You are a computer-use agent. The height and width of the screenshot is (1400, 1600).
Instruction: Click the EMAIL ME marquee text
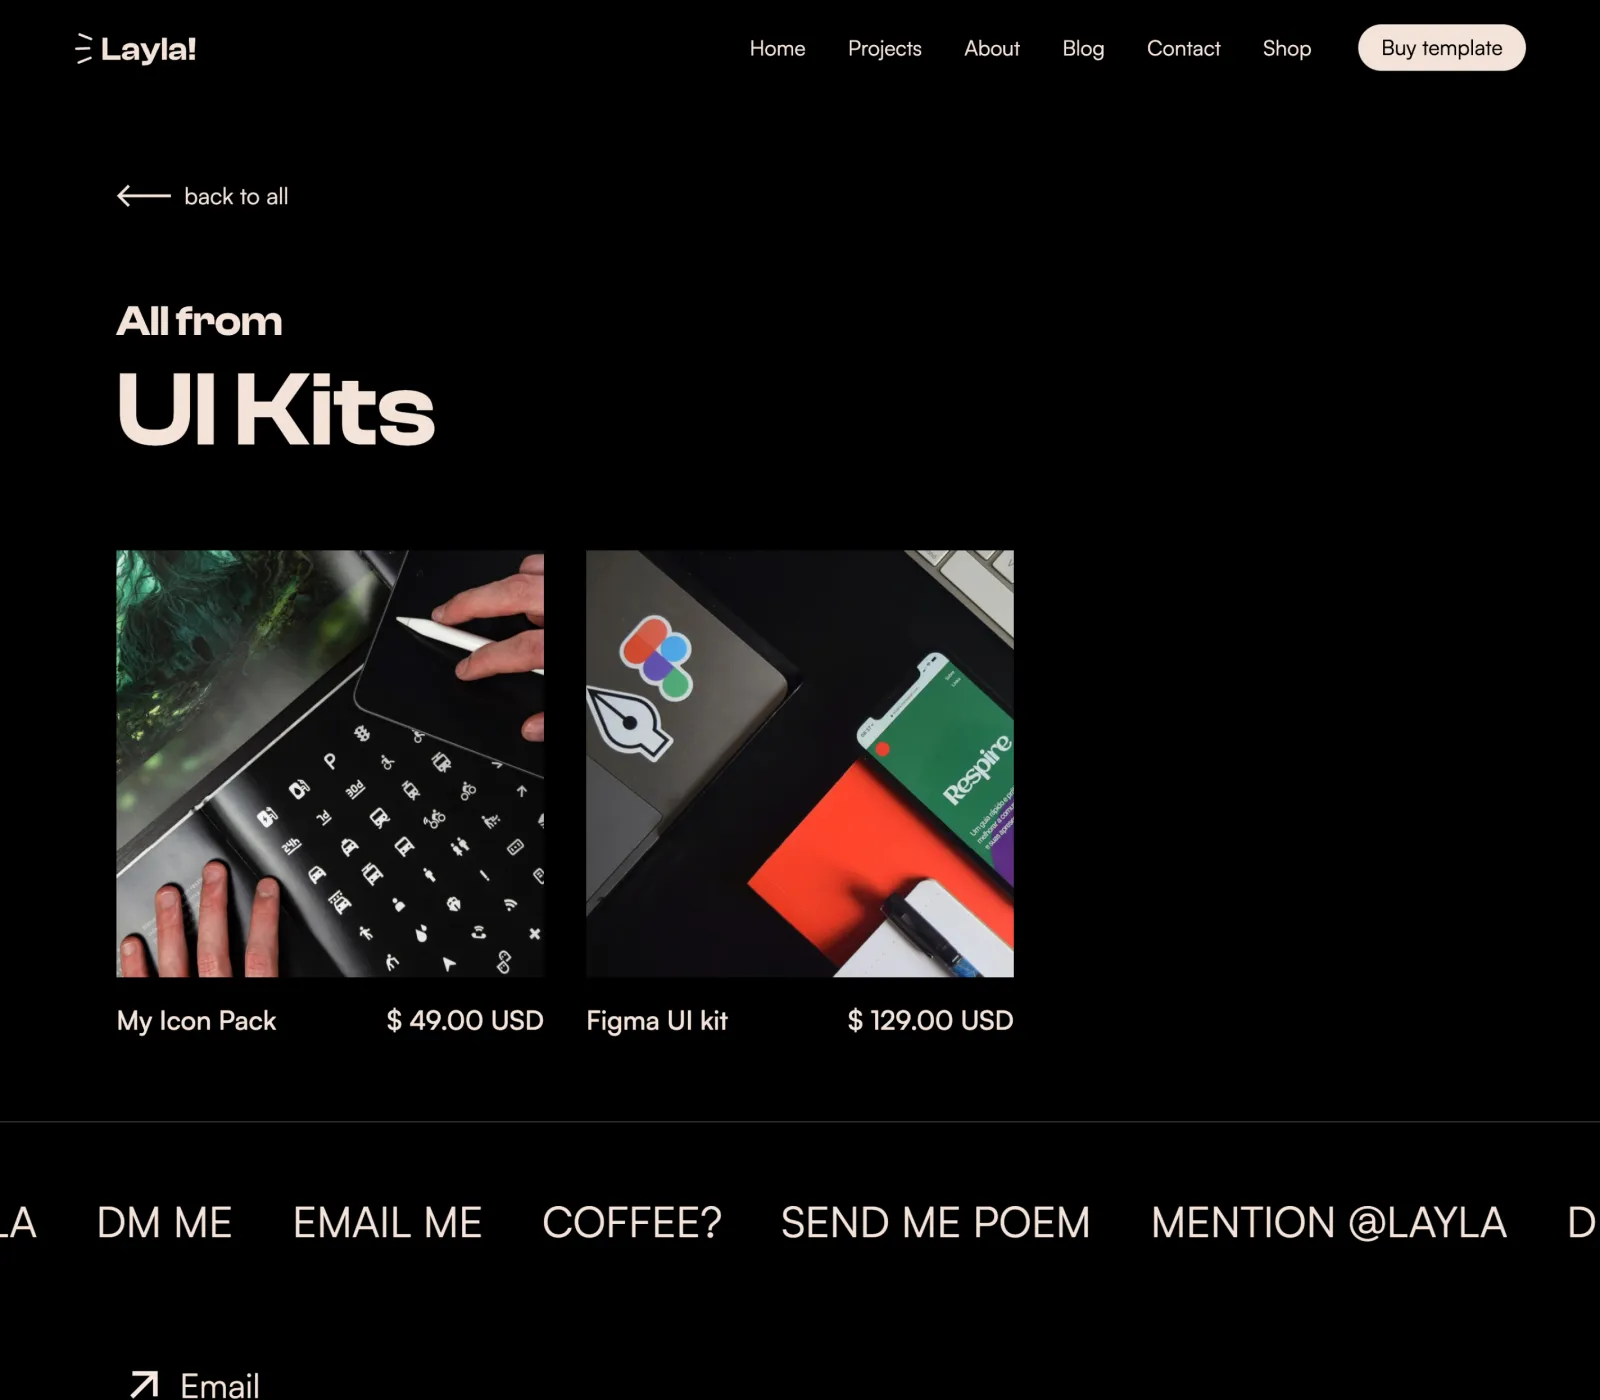[x=387, y=1223]
